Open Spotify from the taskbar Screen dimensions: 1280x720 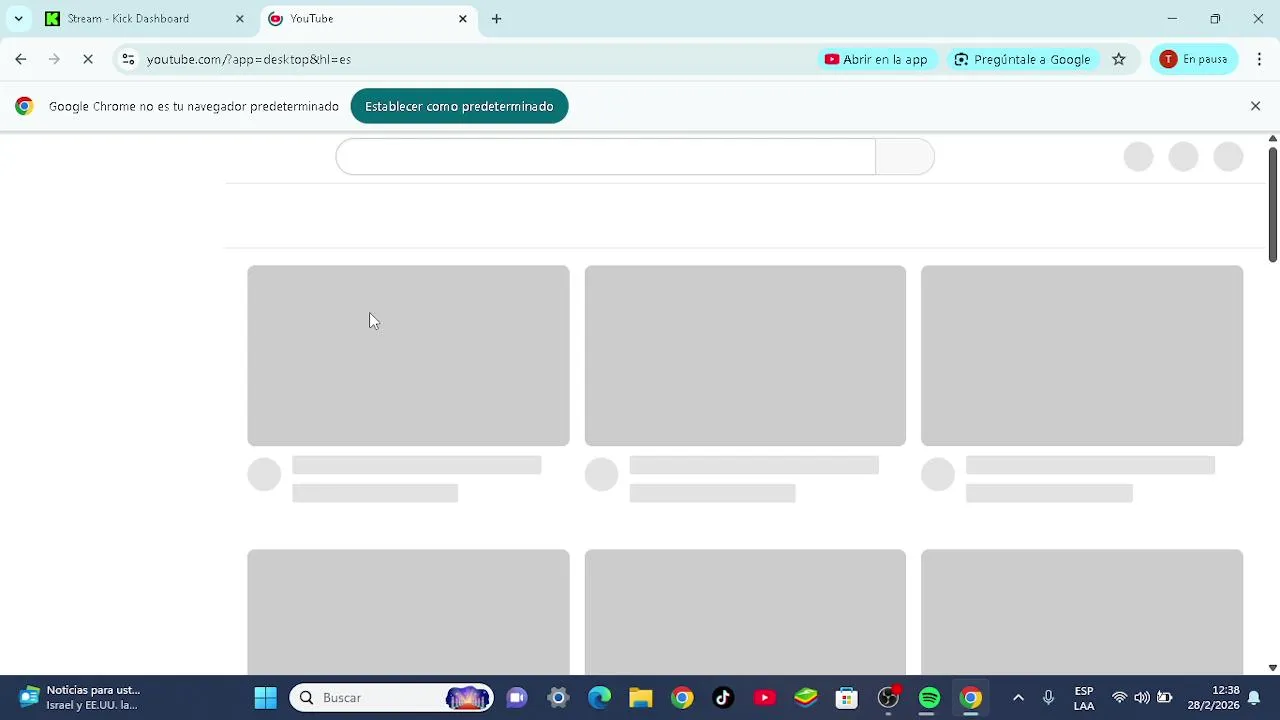[x=930, y=698]
